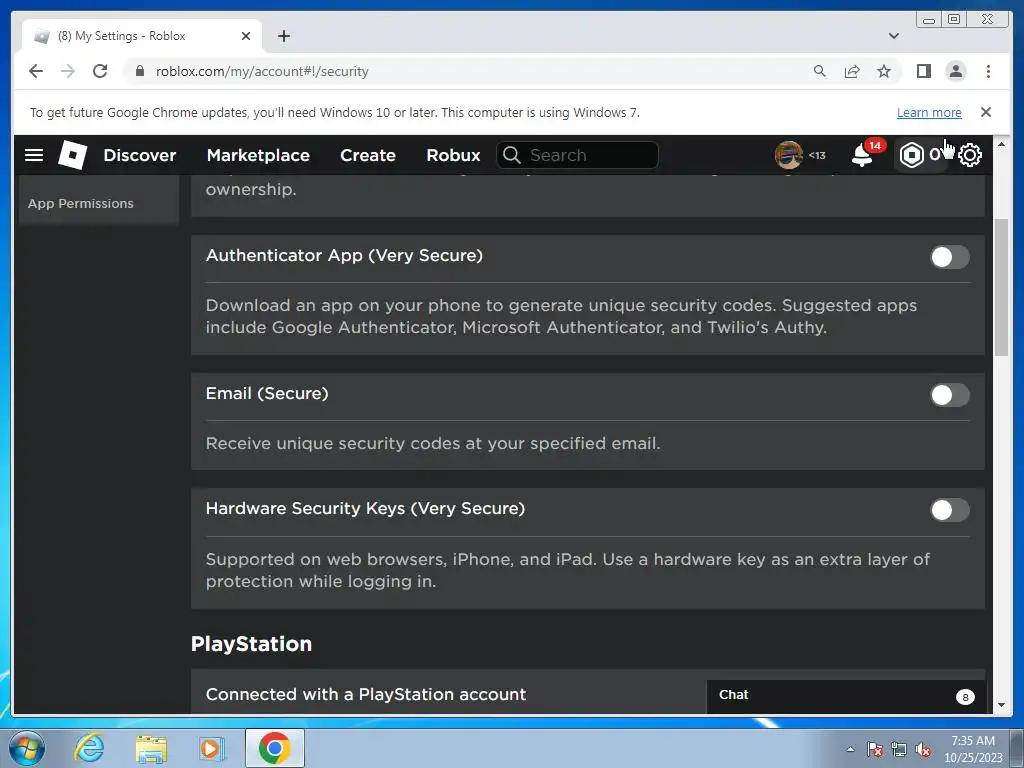This screenshot has height=768, width=1024.
Task: Show hidden tray icons arrow
Action: 850,750
